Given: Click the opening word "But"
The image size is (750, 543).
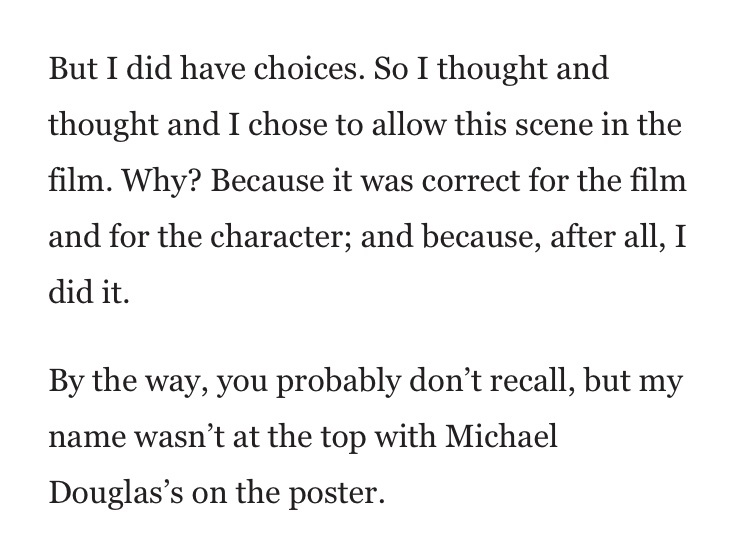Looking at the screenshot, I should tap(73, 68).
